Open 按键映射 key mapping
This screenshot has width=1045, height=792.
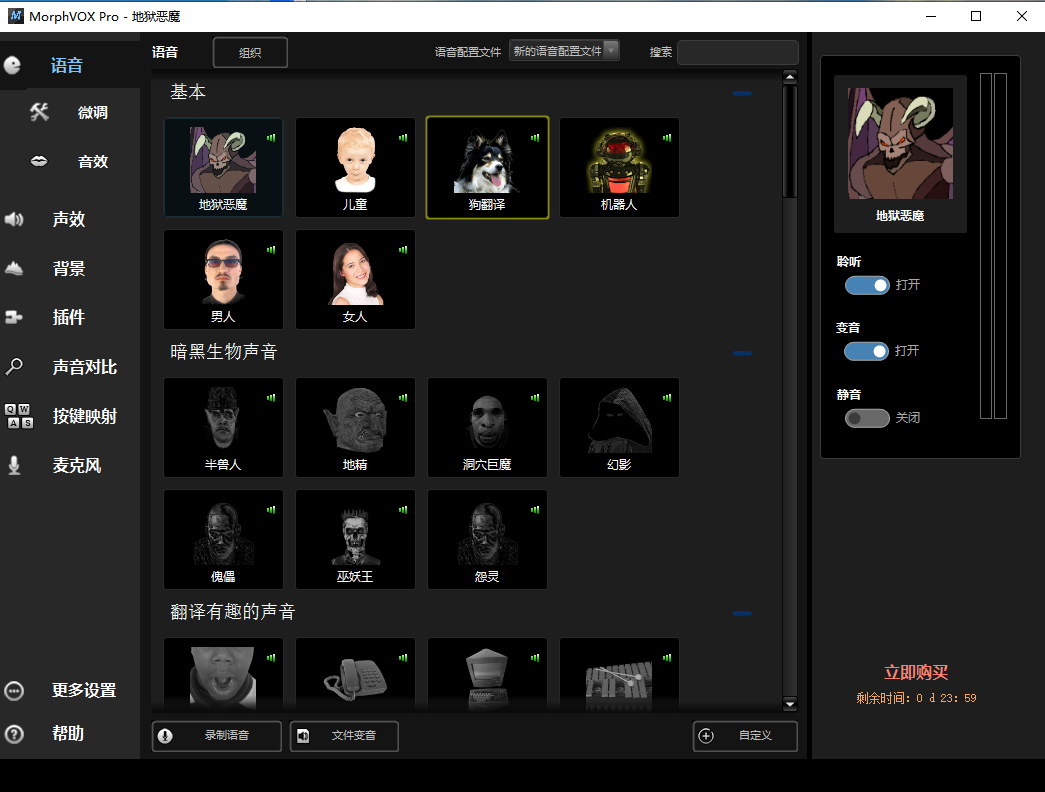(85, 416)
